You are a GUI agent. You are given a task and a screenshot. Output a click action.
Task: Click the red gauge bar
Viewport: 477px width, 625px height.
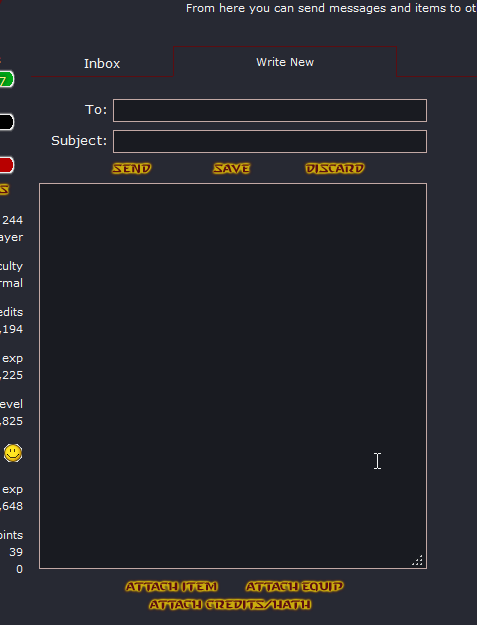coord(6,165)
